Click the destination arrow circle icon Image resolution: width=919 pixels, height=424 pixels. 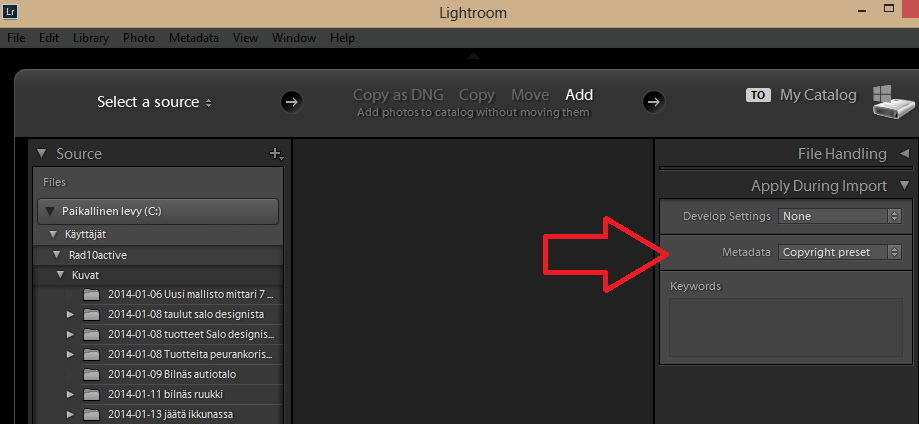pyautogui.click(x=653, y=102)
